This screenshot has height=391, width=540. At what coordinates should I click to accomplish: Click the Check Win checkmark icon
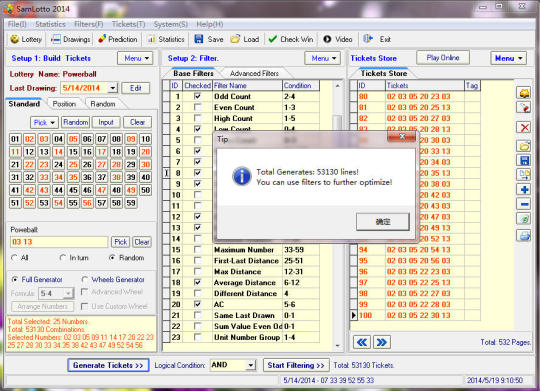click(273, 39)
